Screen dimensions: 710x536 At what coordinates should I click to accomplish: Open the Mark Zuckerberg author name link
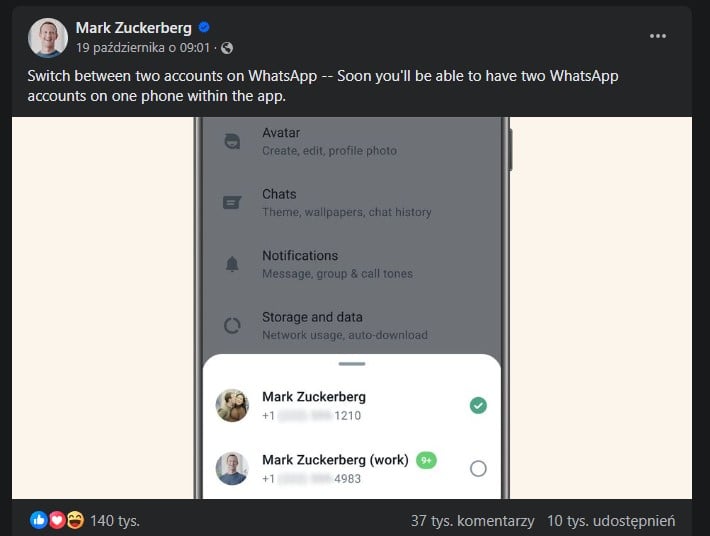133,28
